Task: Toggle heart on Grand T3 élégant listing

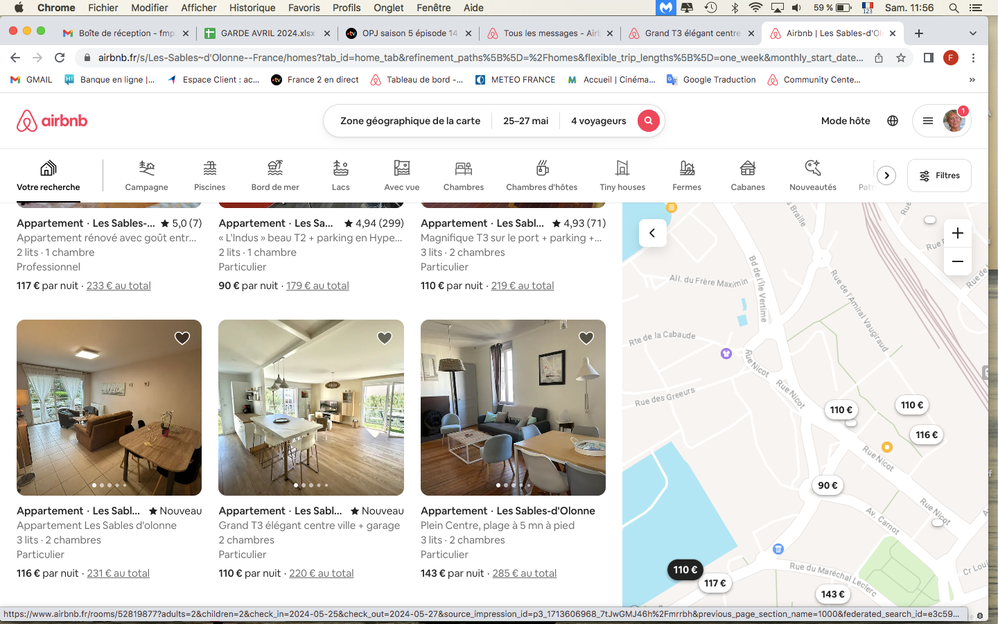Action: (x=384, y=339)
